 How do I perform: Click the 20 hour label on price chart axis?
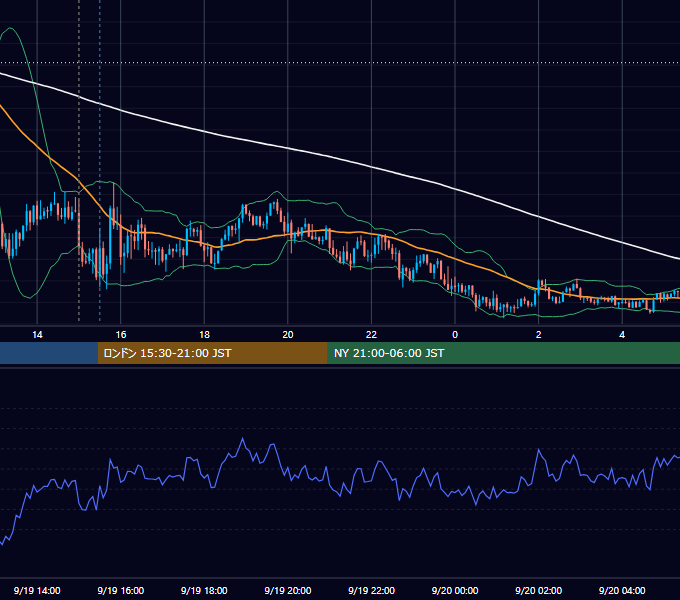[x=288, y=335]
